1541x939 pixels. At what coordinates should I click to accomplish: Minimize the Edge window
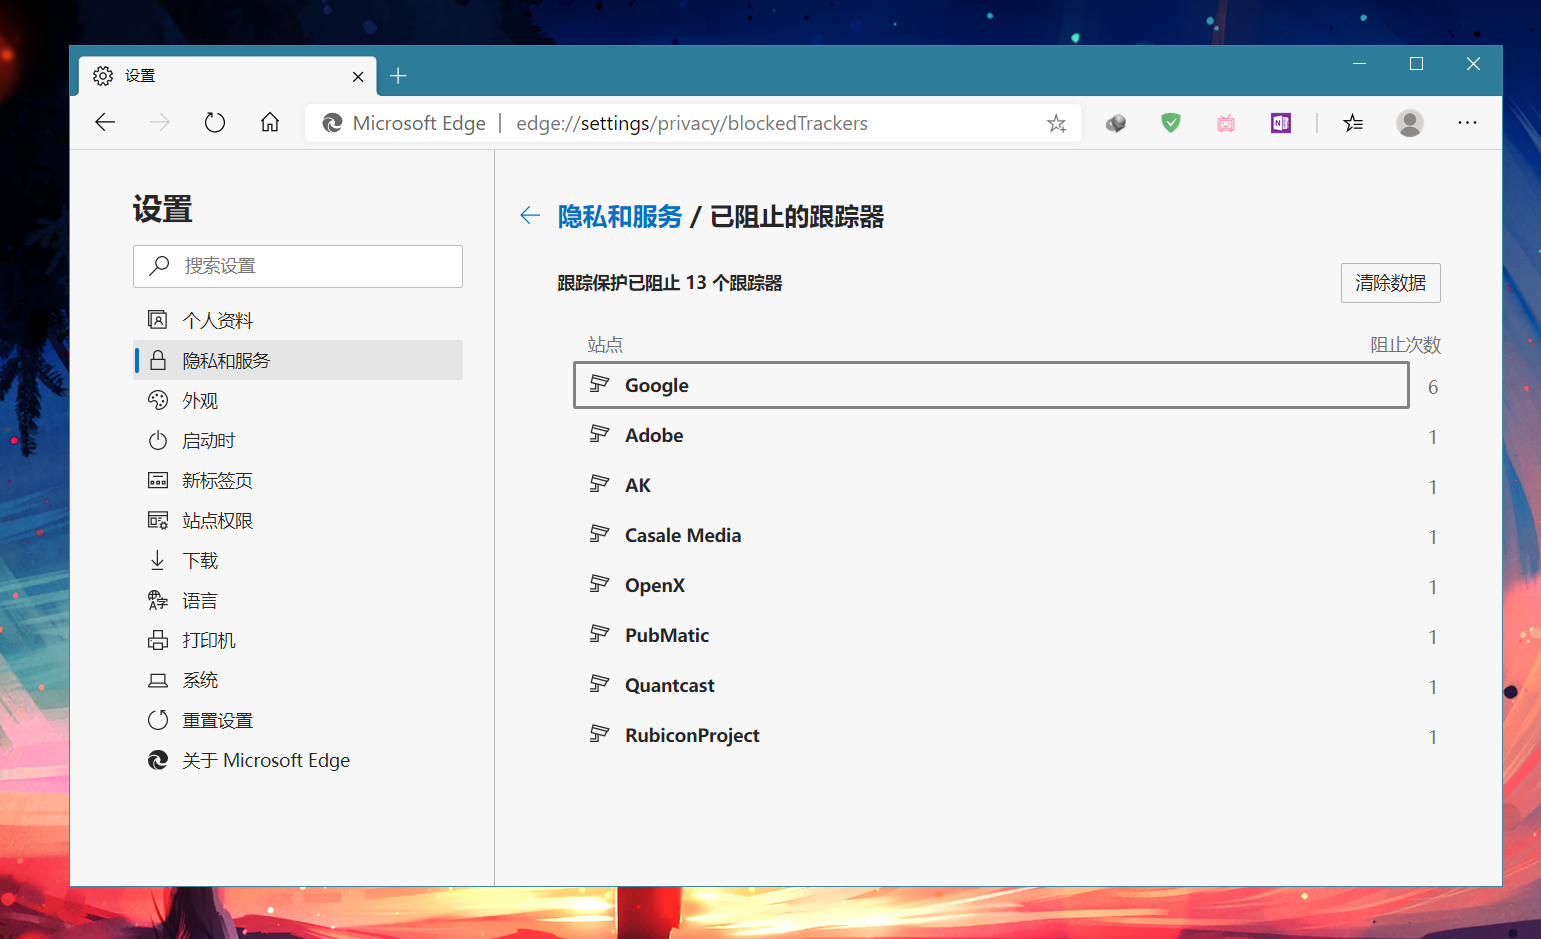click(1359, 64)
